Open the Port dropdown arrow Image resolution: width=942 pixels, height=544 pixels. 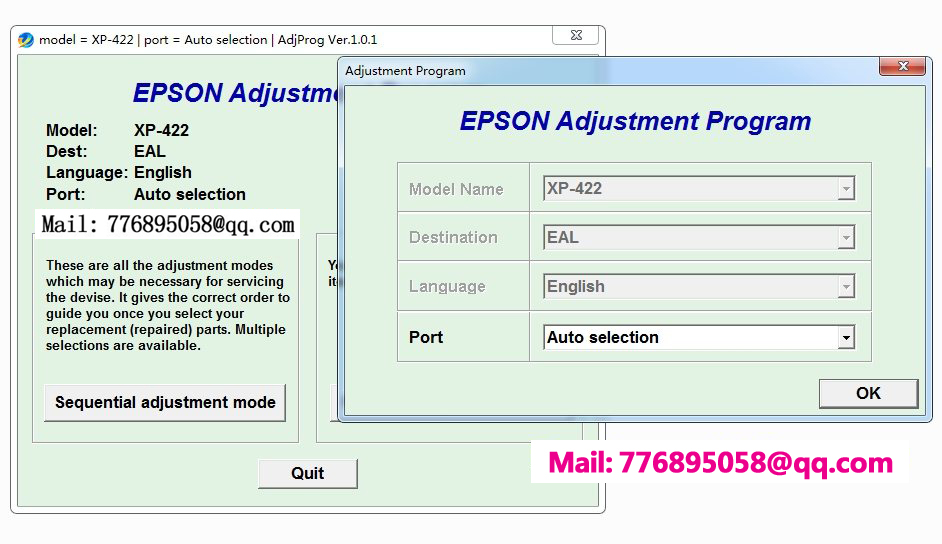[x=846, y=337]
